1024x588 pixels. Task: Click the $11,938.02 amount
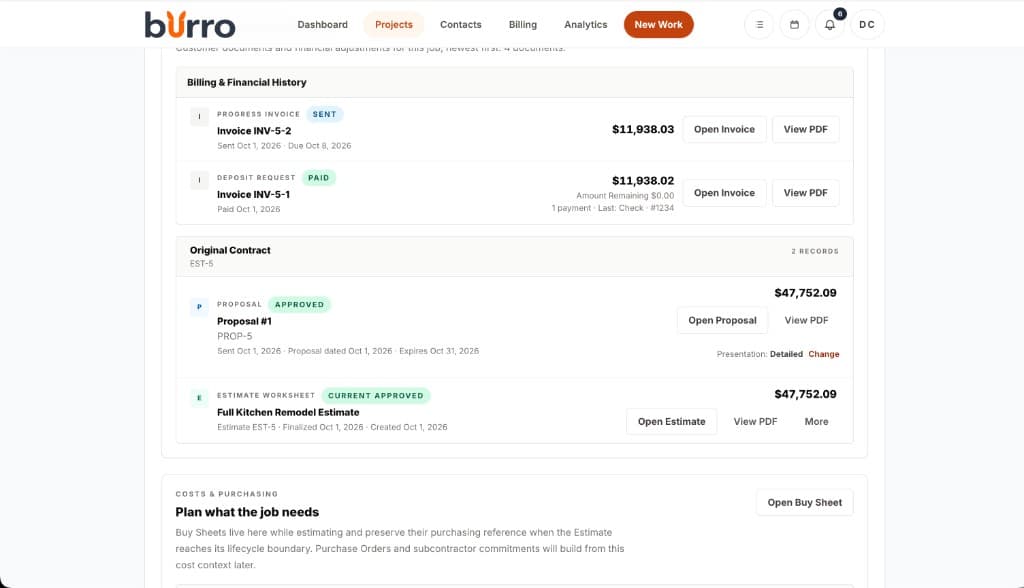click(x=643, y=180)
